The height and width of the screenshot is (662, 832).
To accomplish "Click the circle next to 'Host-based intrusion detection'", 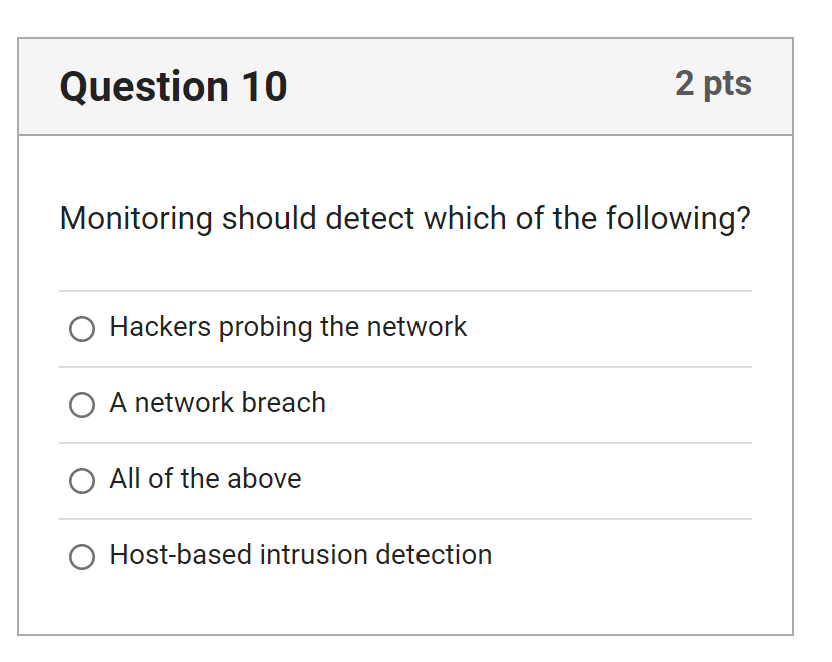I will (82, 557).
